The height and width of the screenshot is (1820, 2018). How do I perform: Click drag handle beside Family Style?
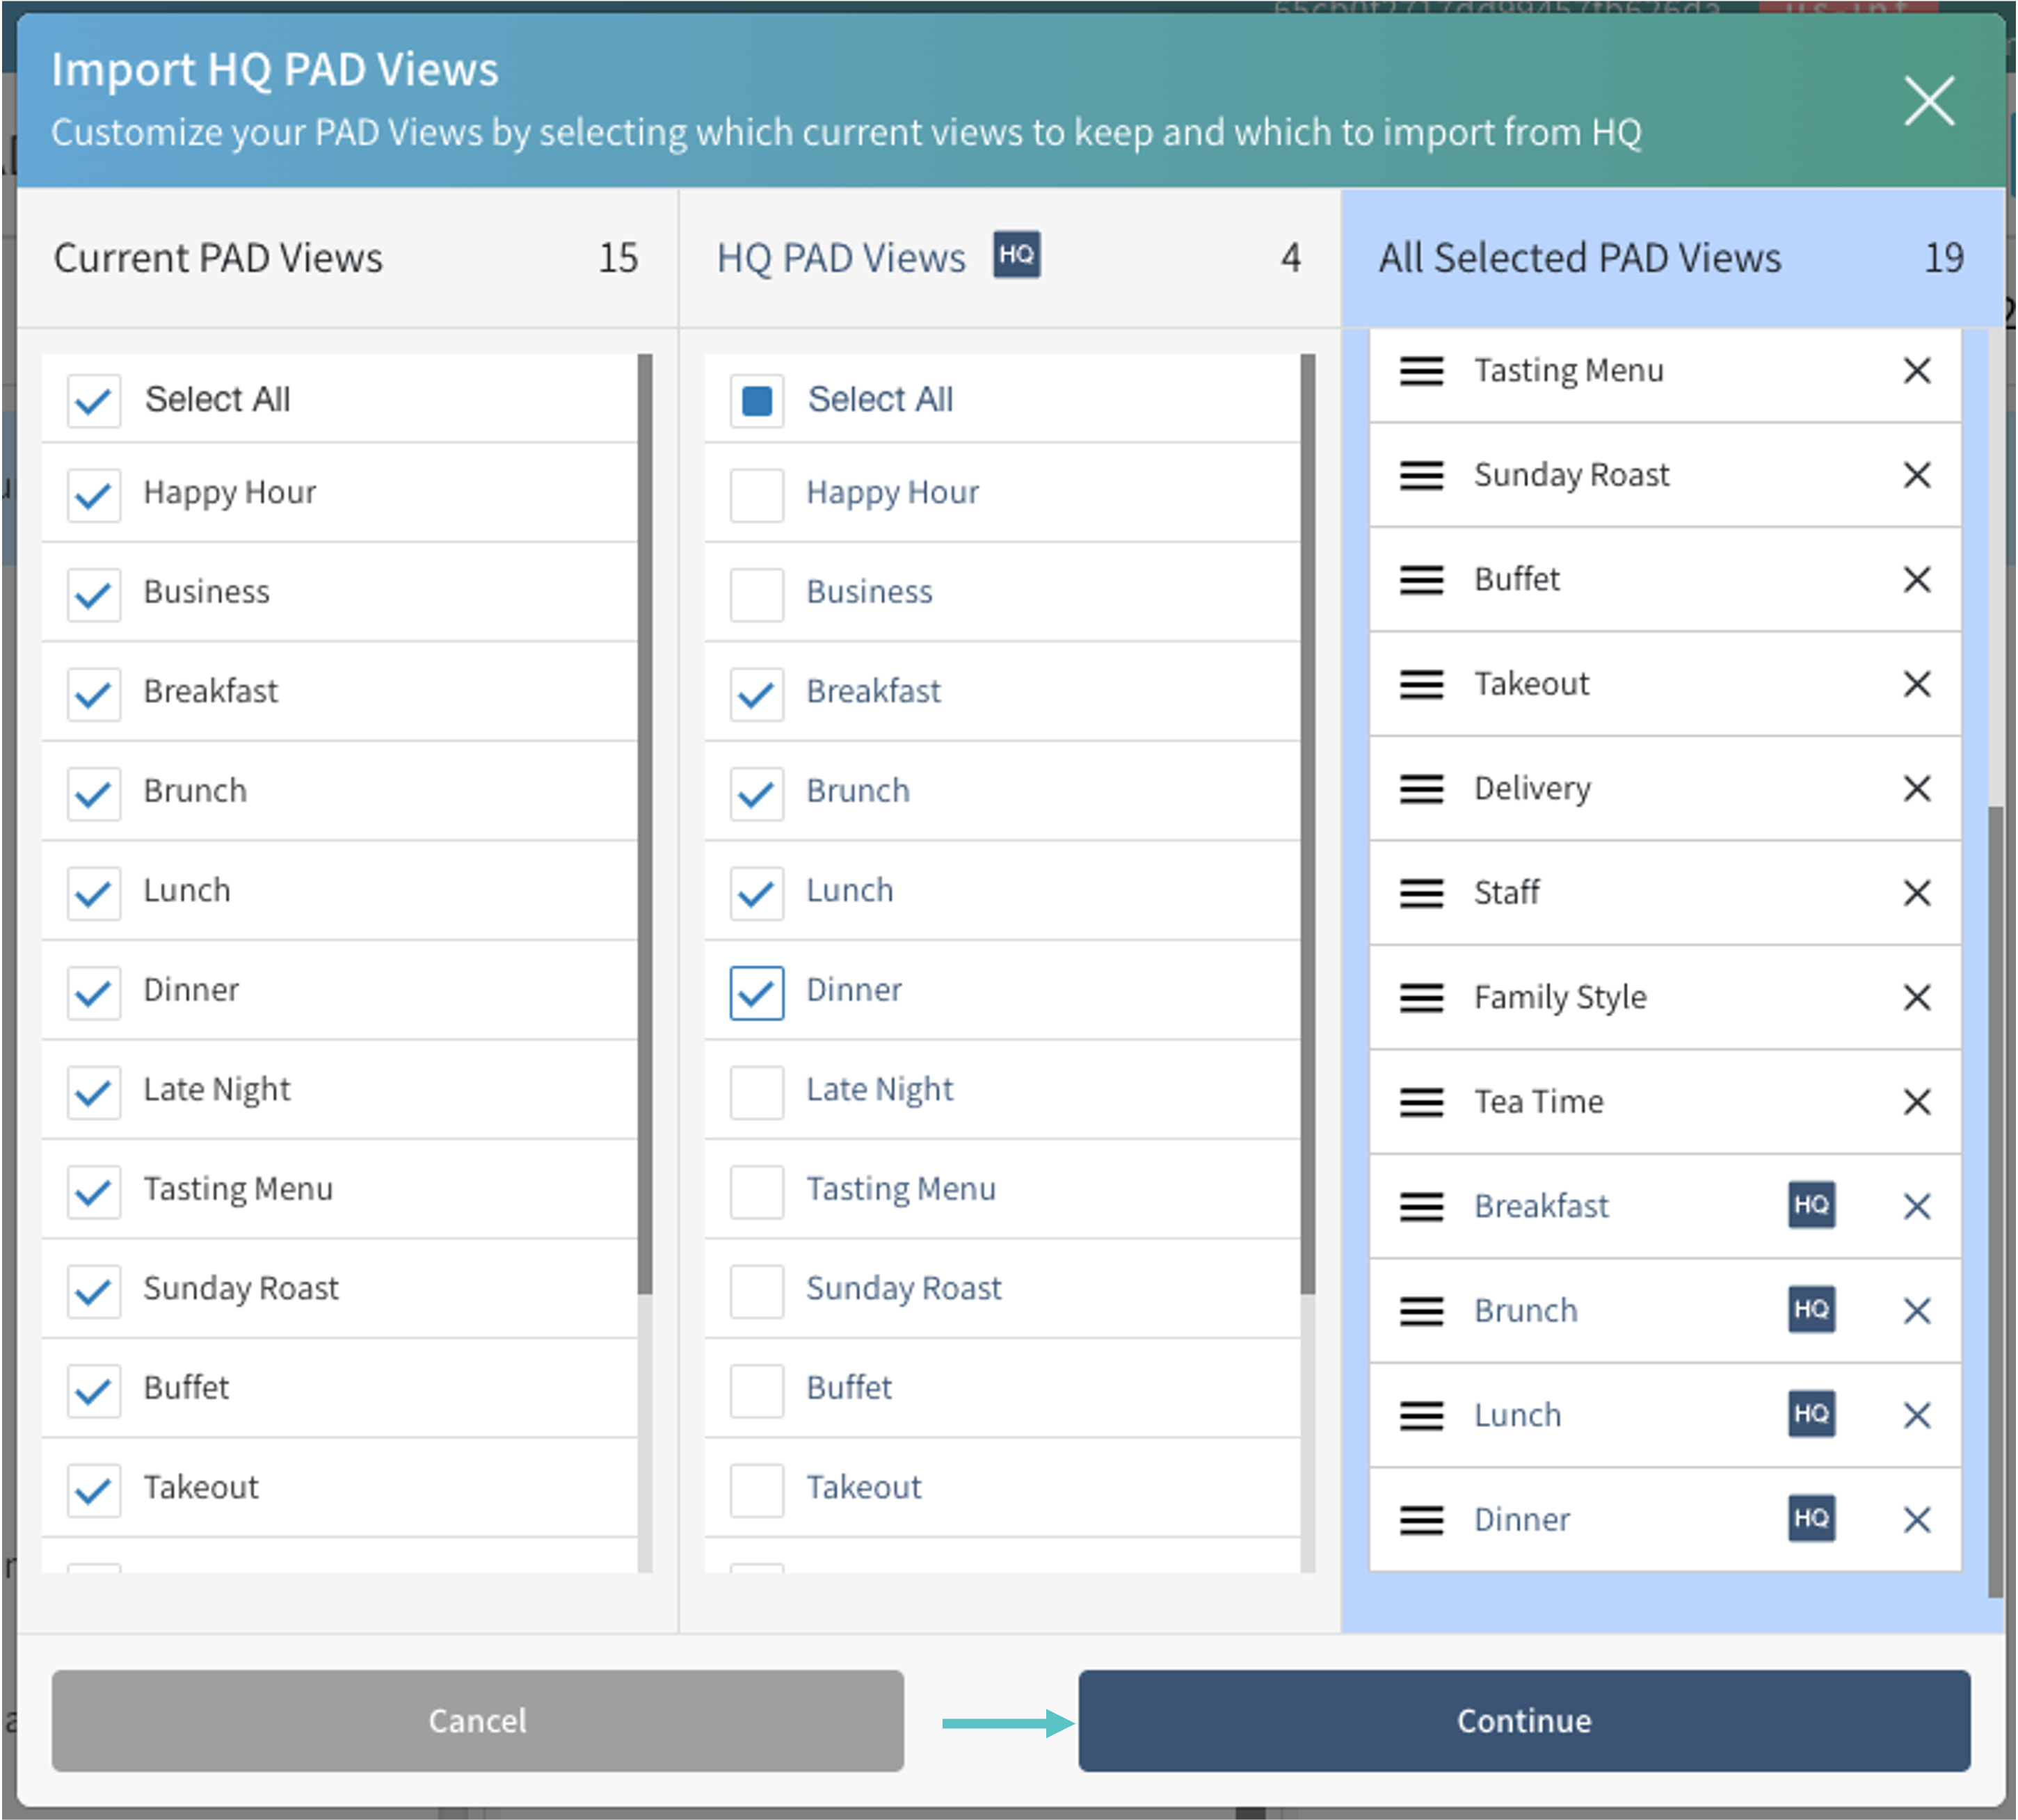click(1421, 997)
